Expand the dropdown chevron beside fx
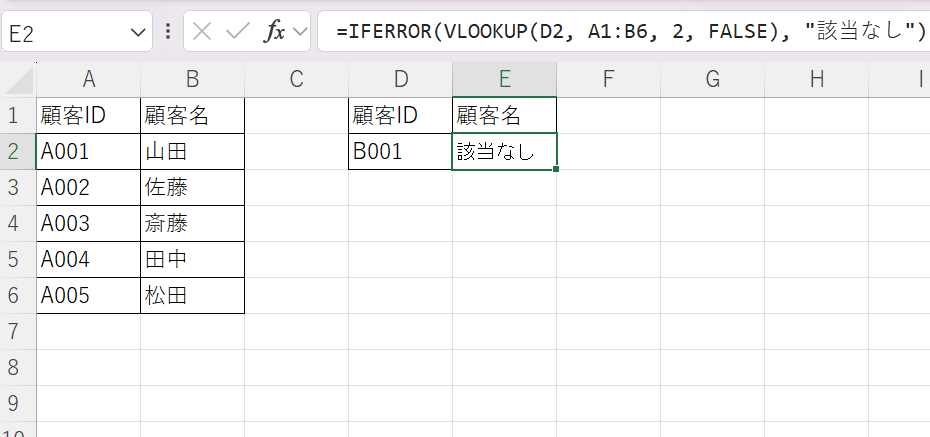The height and width of the screenshot is (437, 930). tap(300, 31)
